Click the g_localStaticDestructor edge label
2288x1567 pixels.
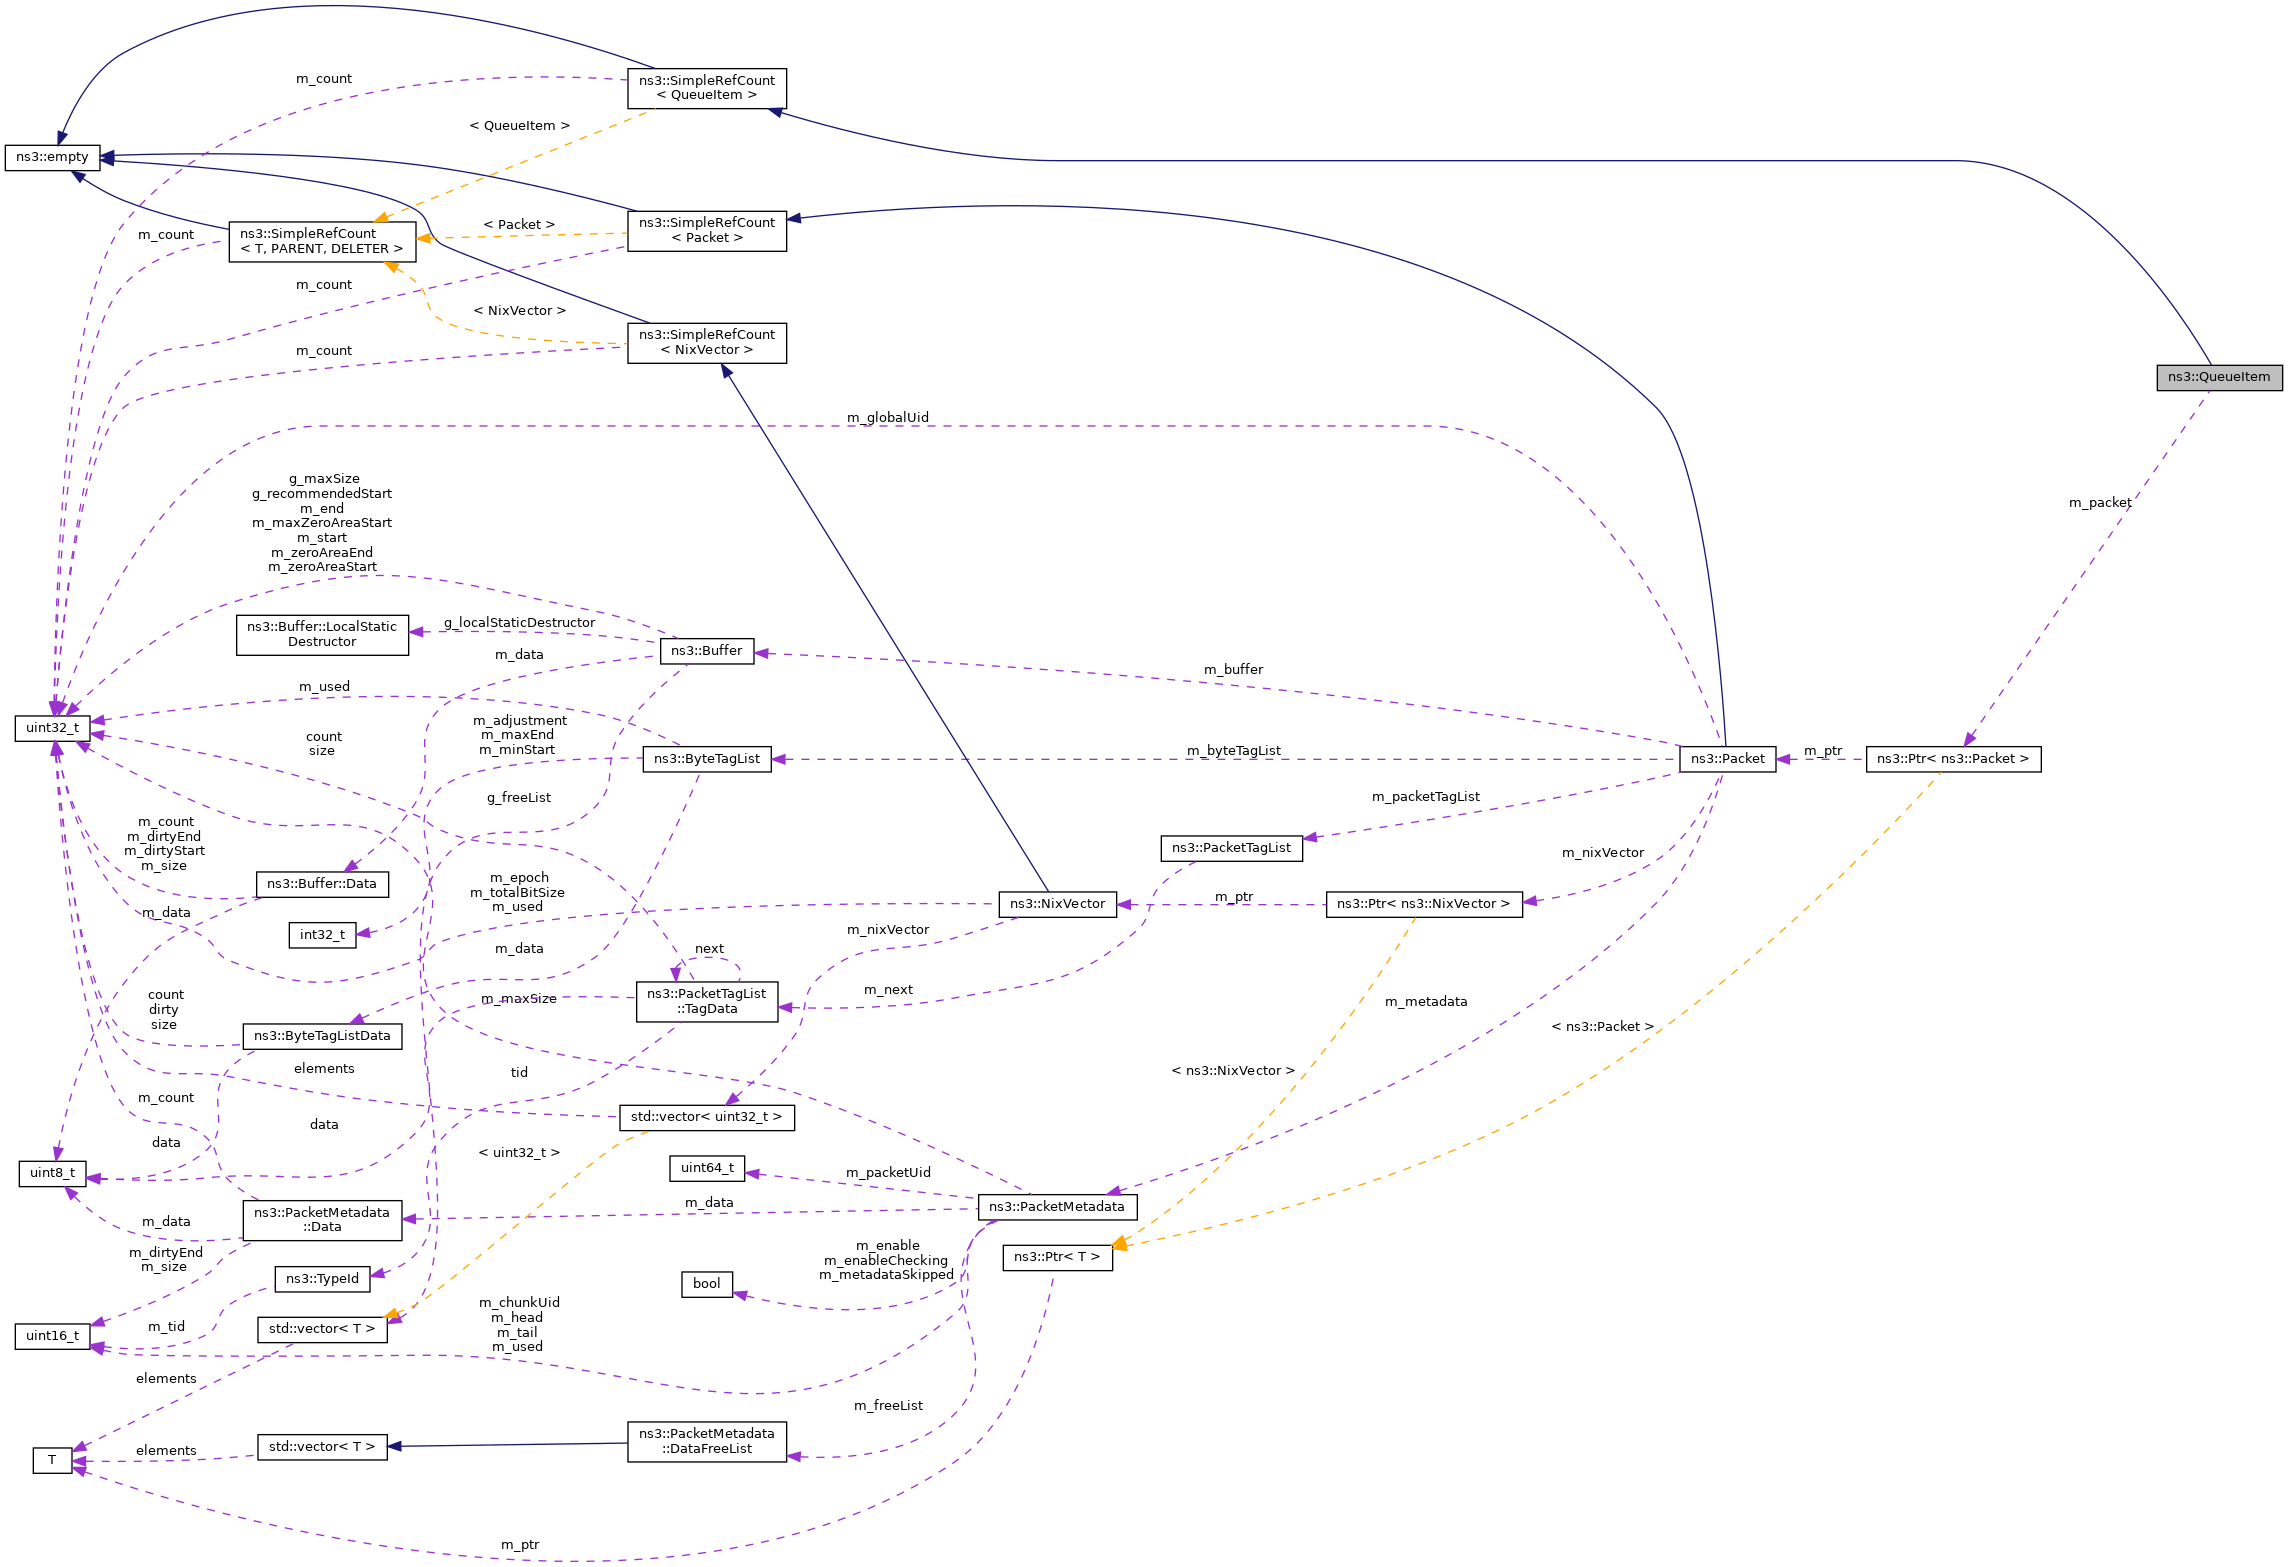click(519, 622)
